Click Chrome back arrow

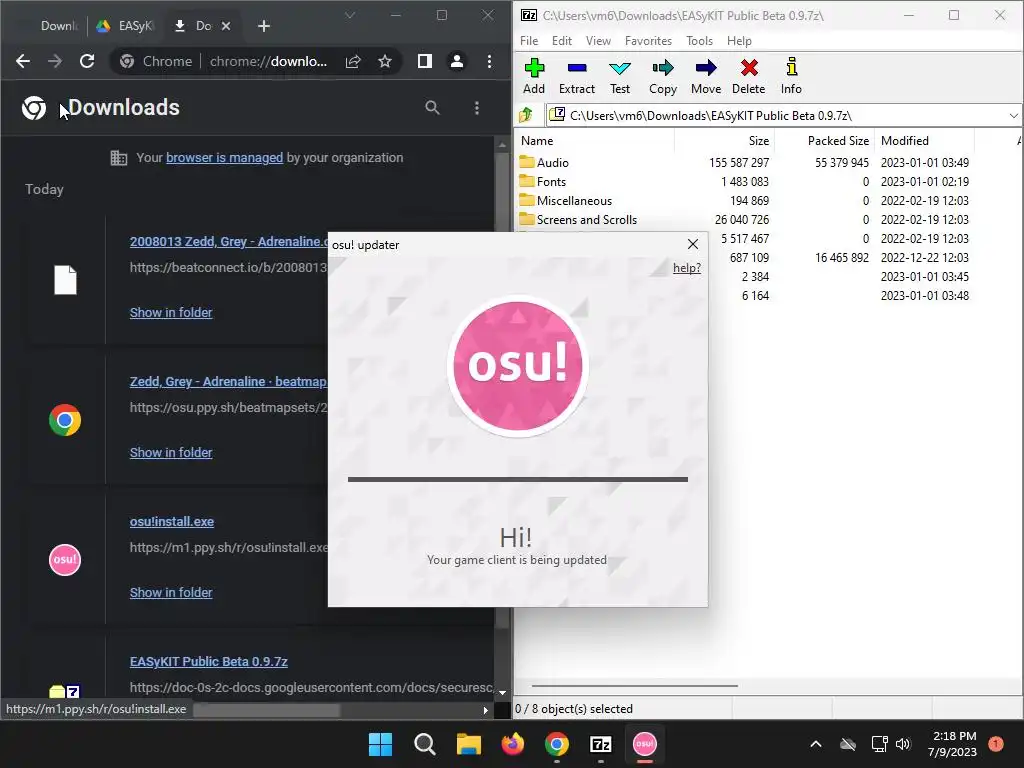pos(23,61)
